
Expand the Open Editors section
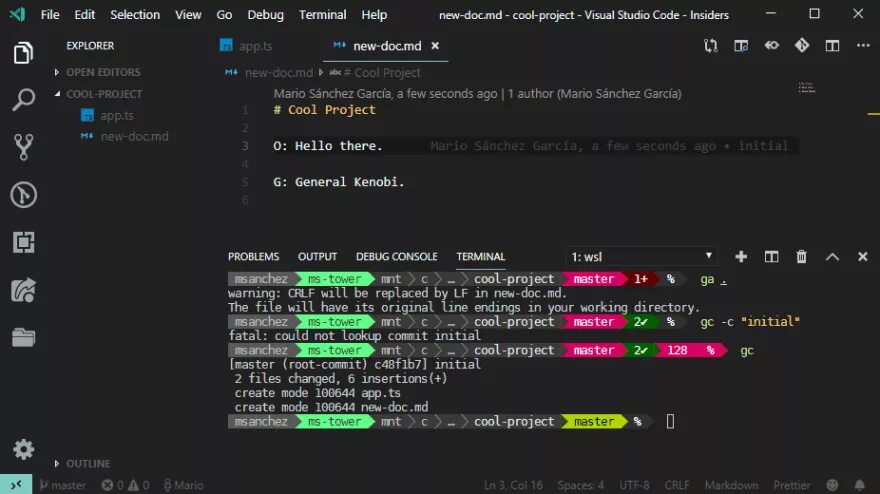pyautogui.click(x=103, y=72)
